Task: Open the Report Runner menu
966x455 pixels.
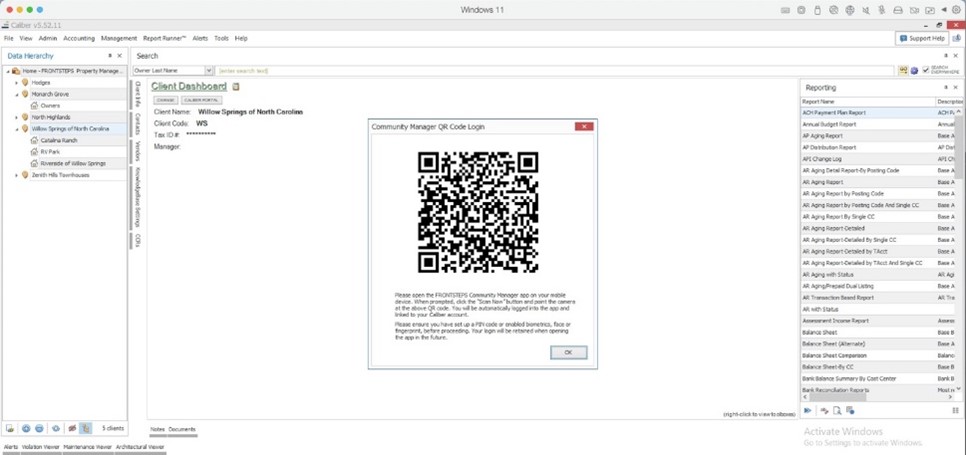Action: pyautogui.click(x=164, y=38)
